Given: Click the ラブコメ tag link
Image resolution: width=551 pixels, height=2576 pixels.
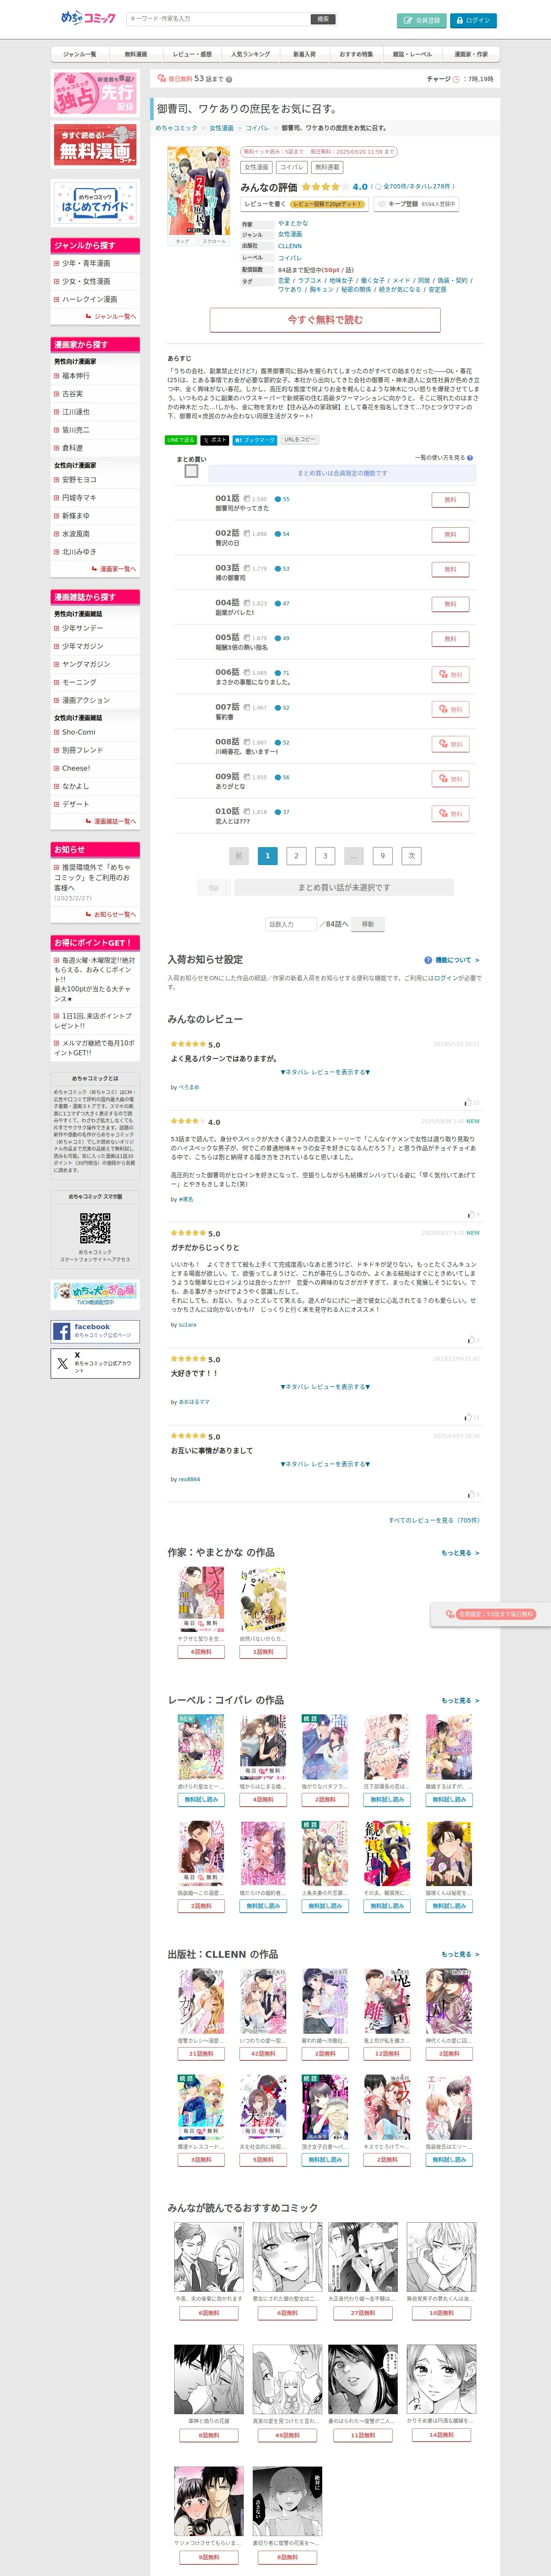Looking at the screenshot, I should coord(309,281).
